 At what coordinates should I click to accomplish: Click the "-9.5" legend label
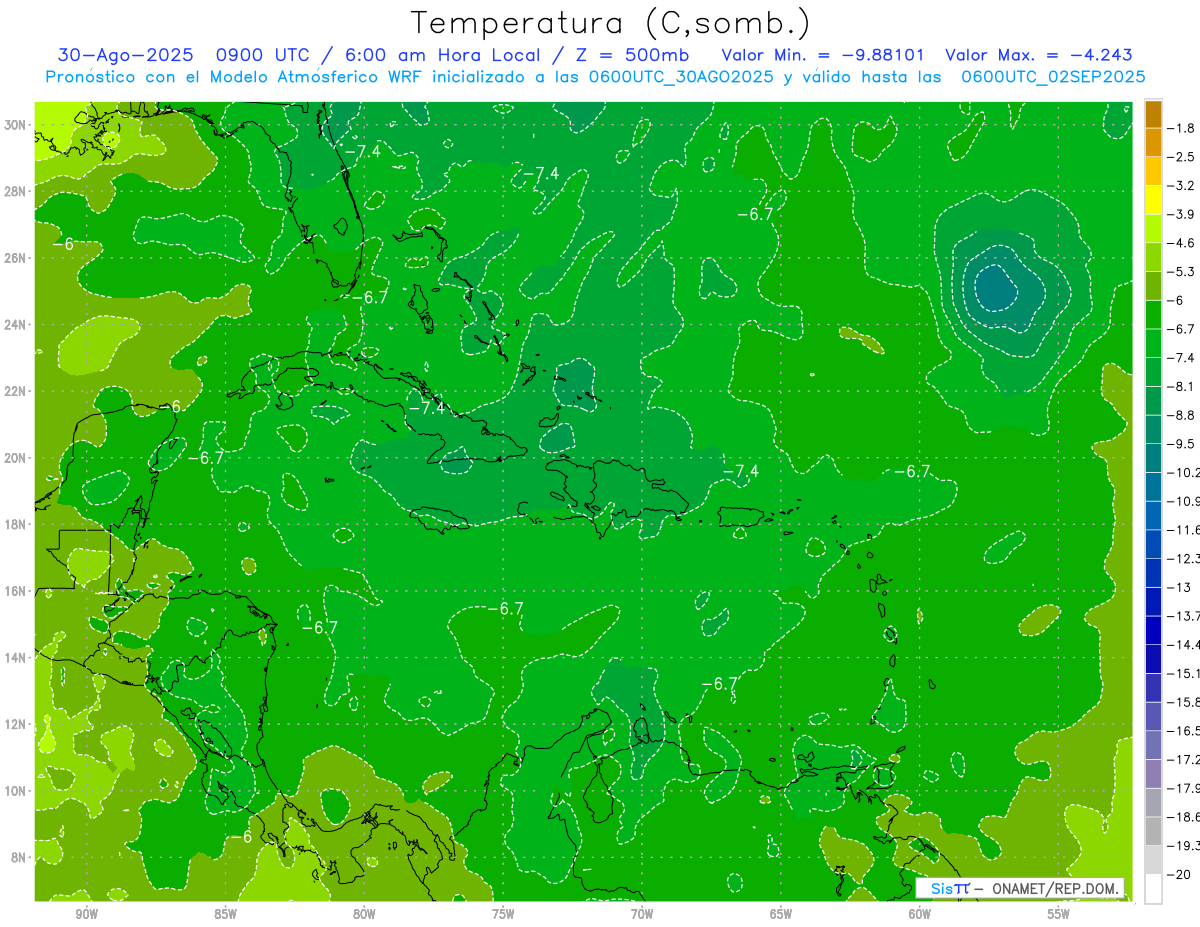pos(1182,443)
